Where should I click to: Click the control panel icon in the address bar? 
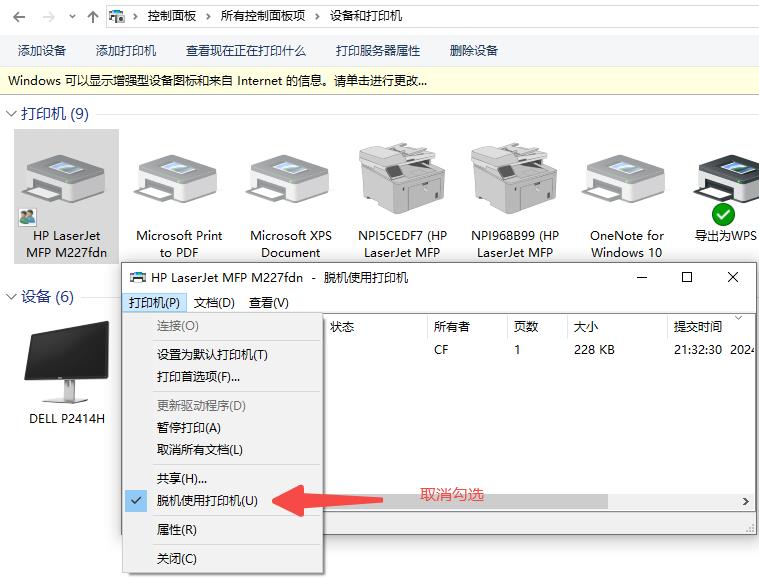click(x=117, y=16)
